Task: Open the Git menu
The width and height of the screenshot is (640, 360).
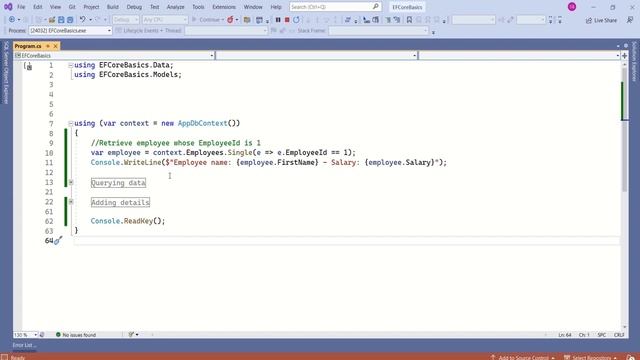Action: tap(72, 7)
